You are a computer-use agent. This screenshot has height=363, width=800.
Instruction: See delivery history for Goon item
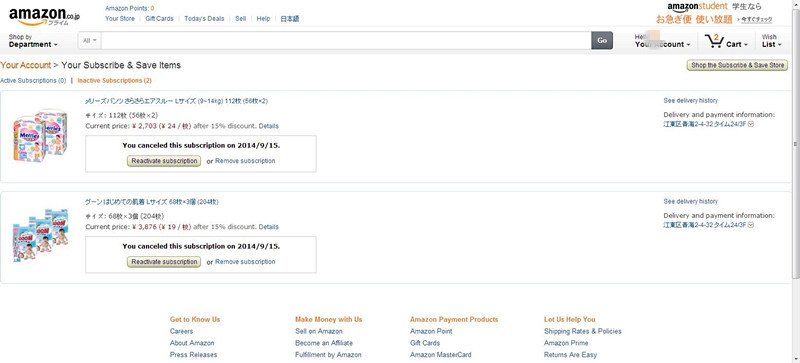pos(690,201)
